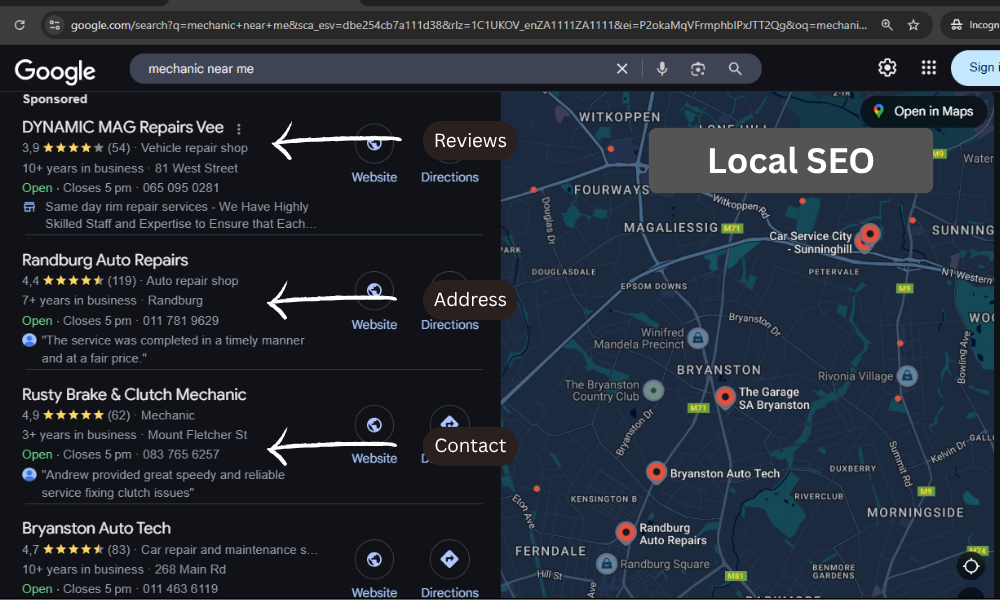Viewport: 1000px width, 600px height.
Task: Click in the 'mechanic near me' search field
Action: (376, 68)
